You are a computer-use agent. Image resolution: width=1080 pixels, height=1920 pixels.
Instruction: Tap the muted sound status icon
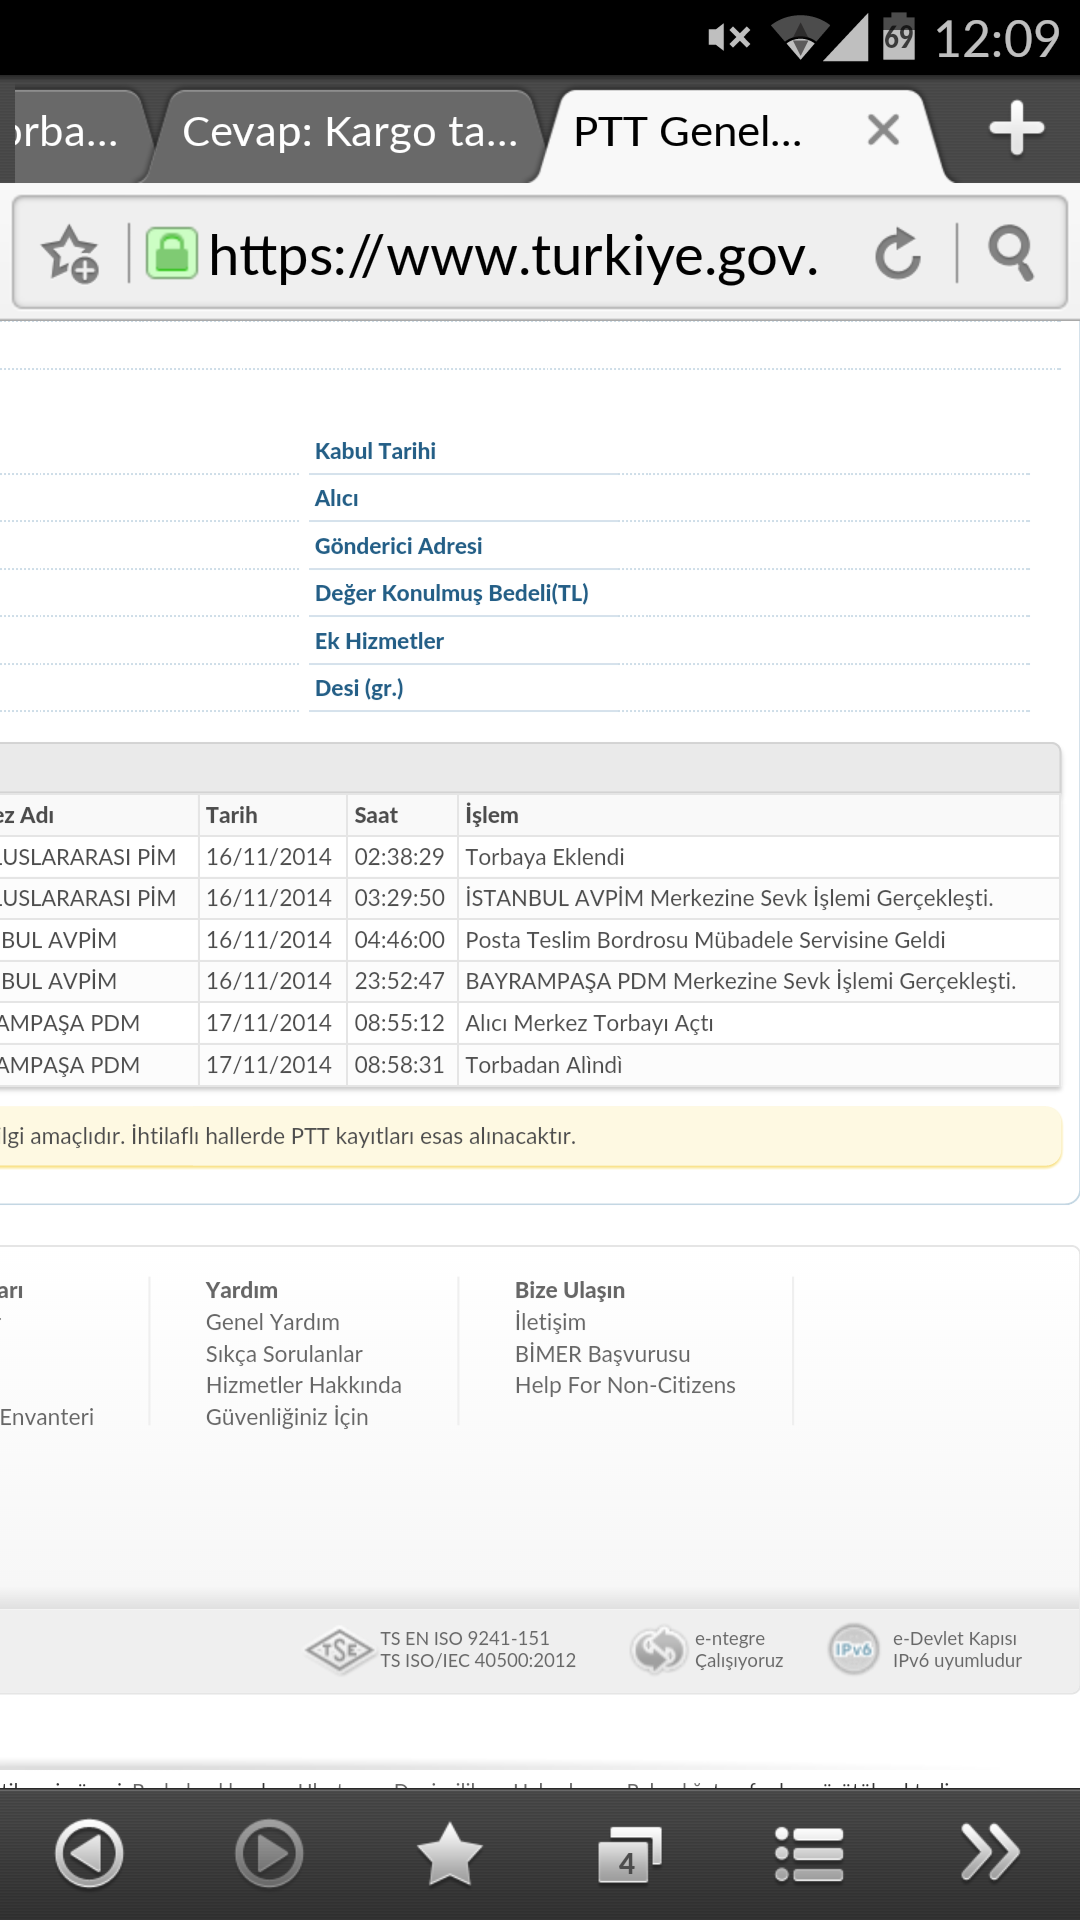729,38
